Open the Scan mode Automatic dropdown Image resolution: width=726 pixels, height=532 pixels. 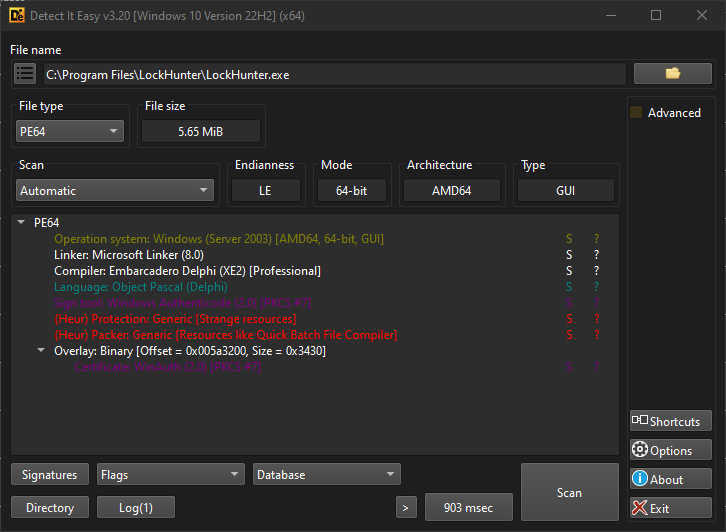click(x=115, y=190)
